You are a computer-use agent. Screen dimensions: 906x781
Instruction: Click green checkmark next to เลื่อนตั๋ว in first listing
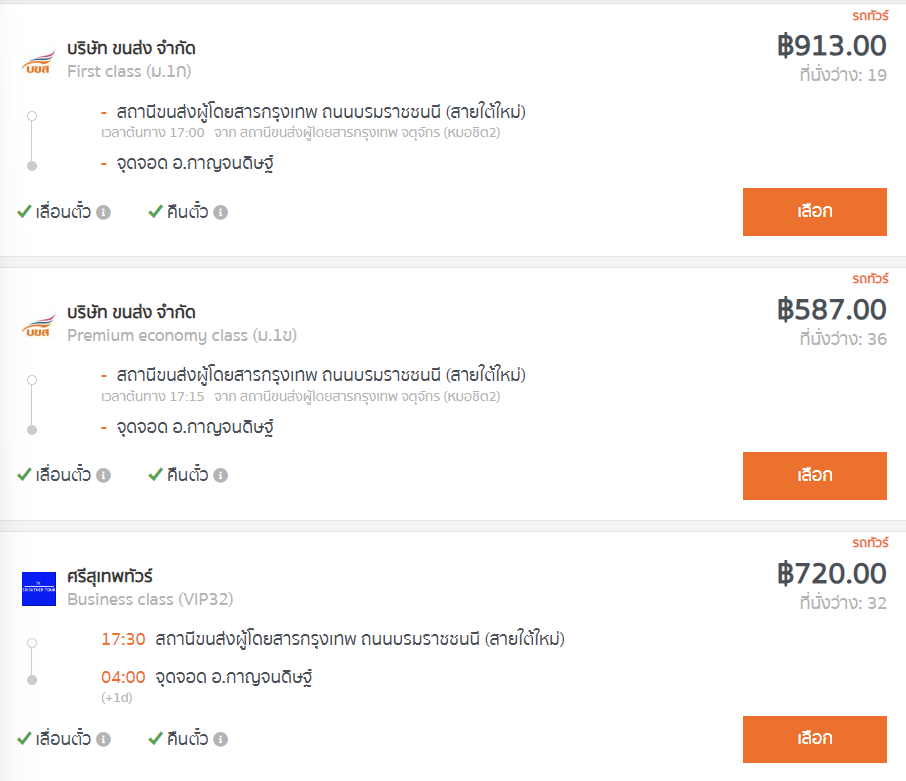coord(24,211)
